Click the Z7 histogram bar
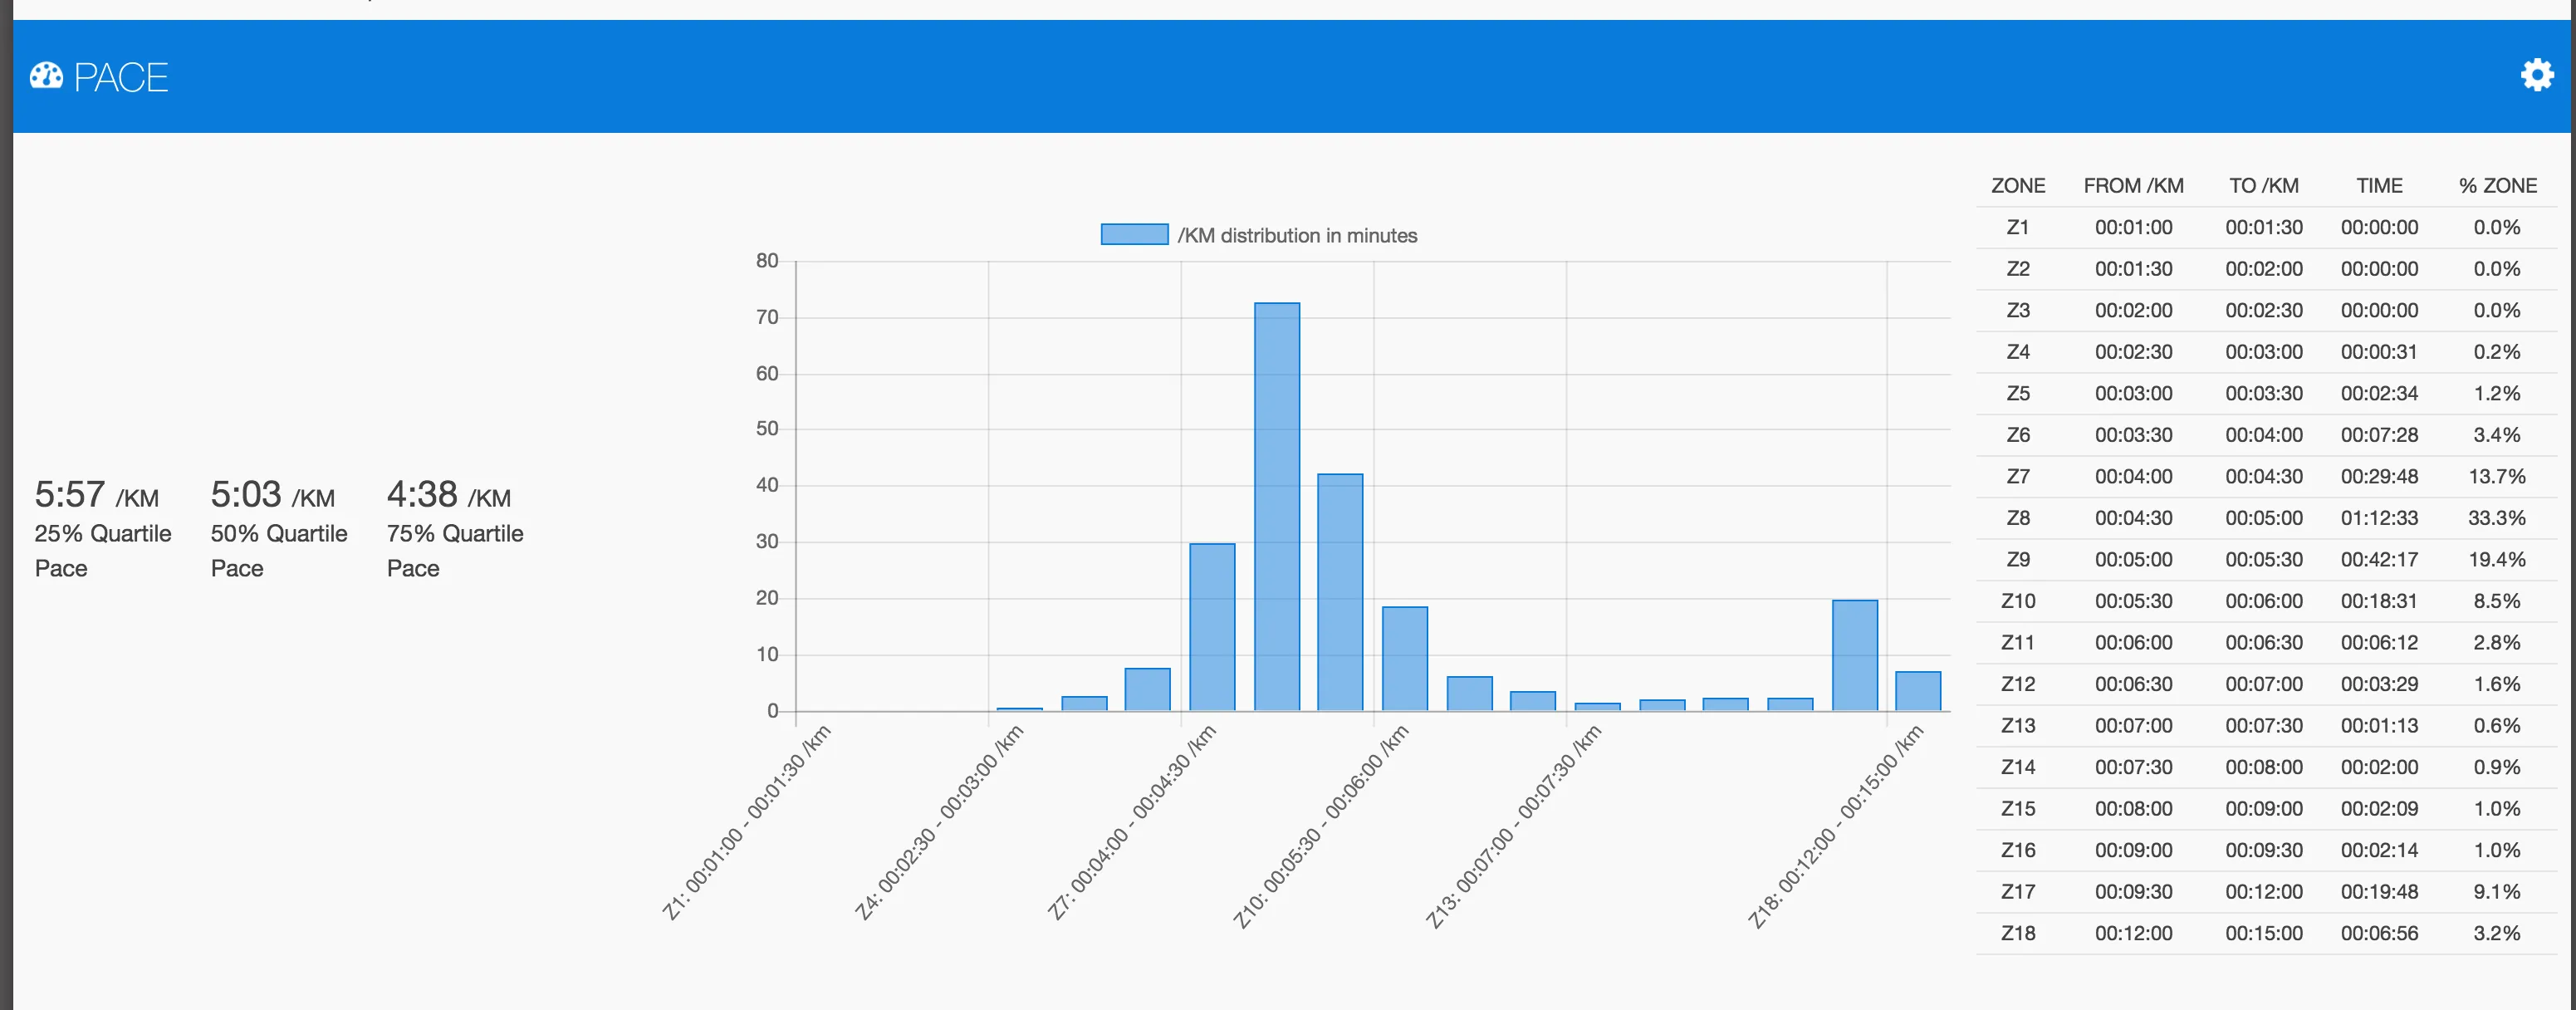This screenshot has width=2576, height=1010. pos(1212,627)
